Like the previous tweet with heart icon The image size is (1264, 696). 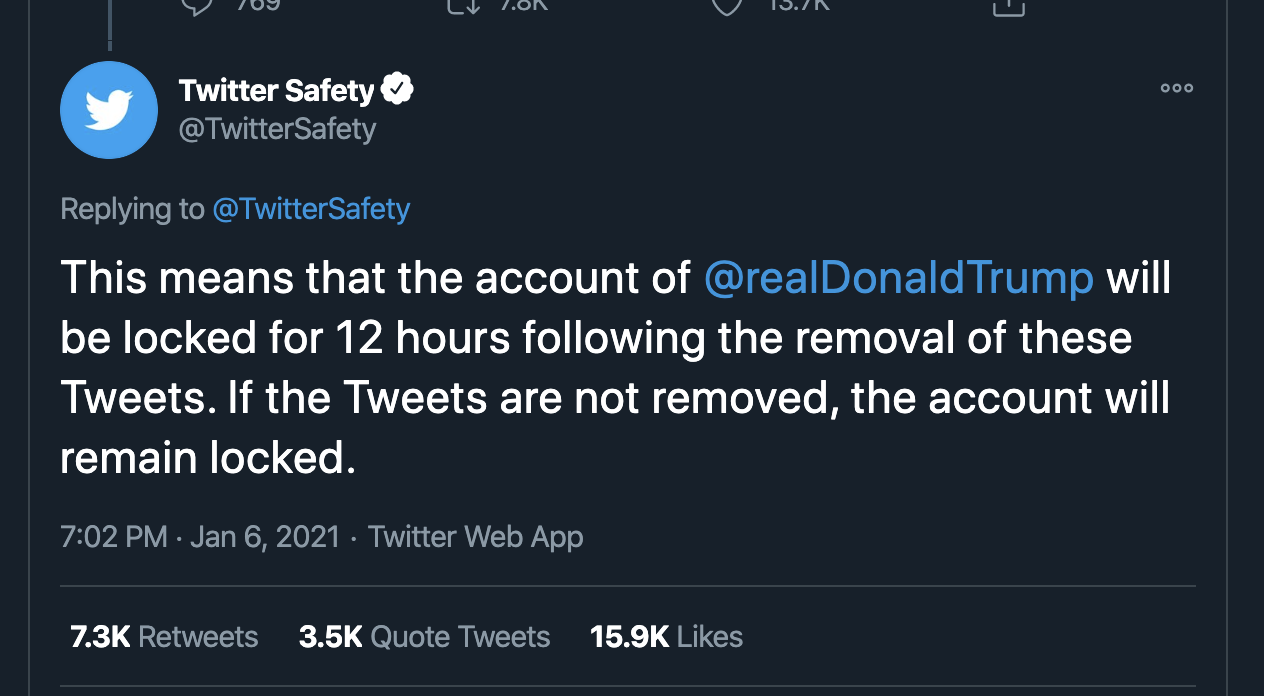point(727,6)
